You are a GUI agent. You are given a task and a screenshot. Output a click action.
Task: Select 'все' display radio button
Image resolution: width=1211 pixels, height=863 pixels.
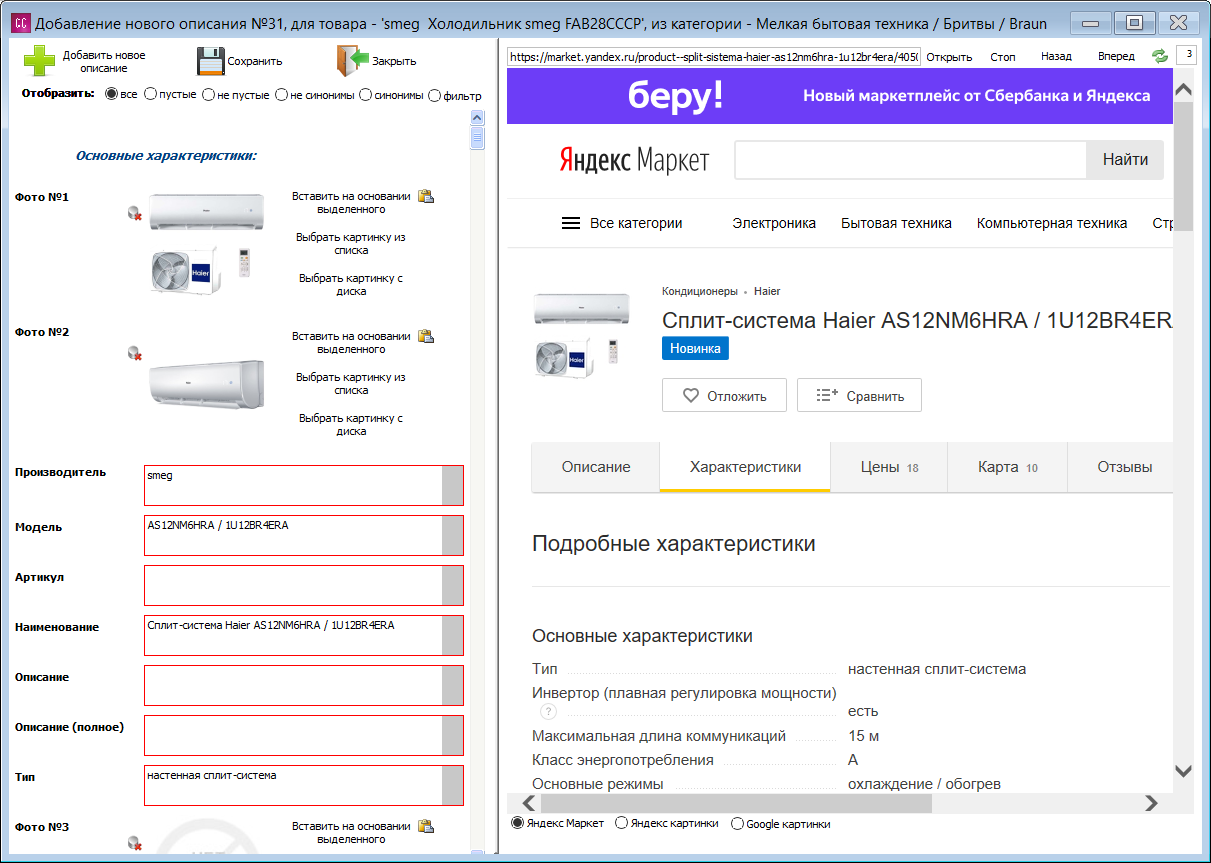pyautogui.click(x=112, y=94)
